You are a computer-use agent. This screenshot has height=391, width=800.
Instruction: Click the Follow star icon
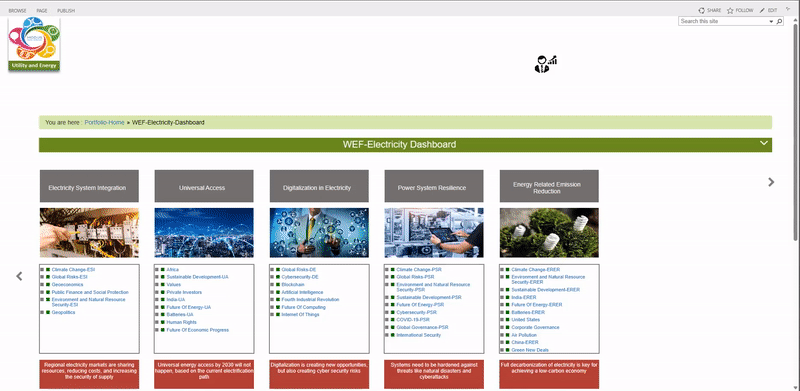[x=730, y=10]
